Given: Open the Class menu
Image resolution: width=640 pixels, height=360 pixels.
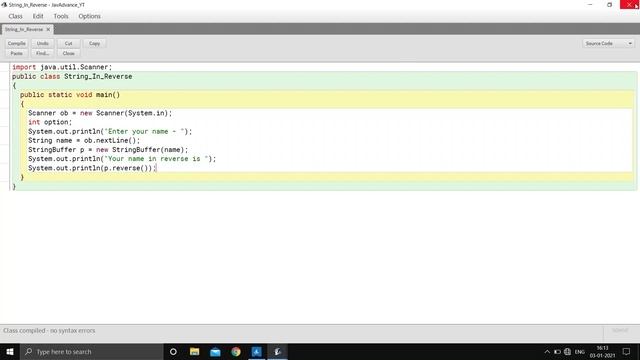Looking at the screenshot, I should click(x=15, y=16).
